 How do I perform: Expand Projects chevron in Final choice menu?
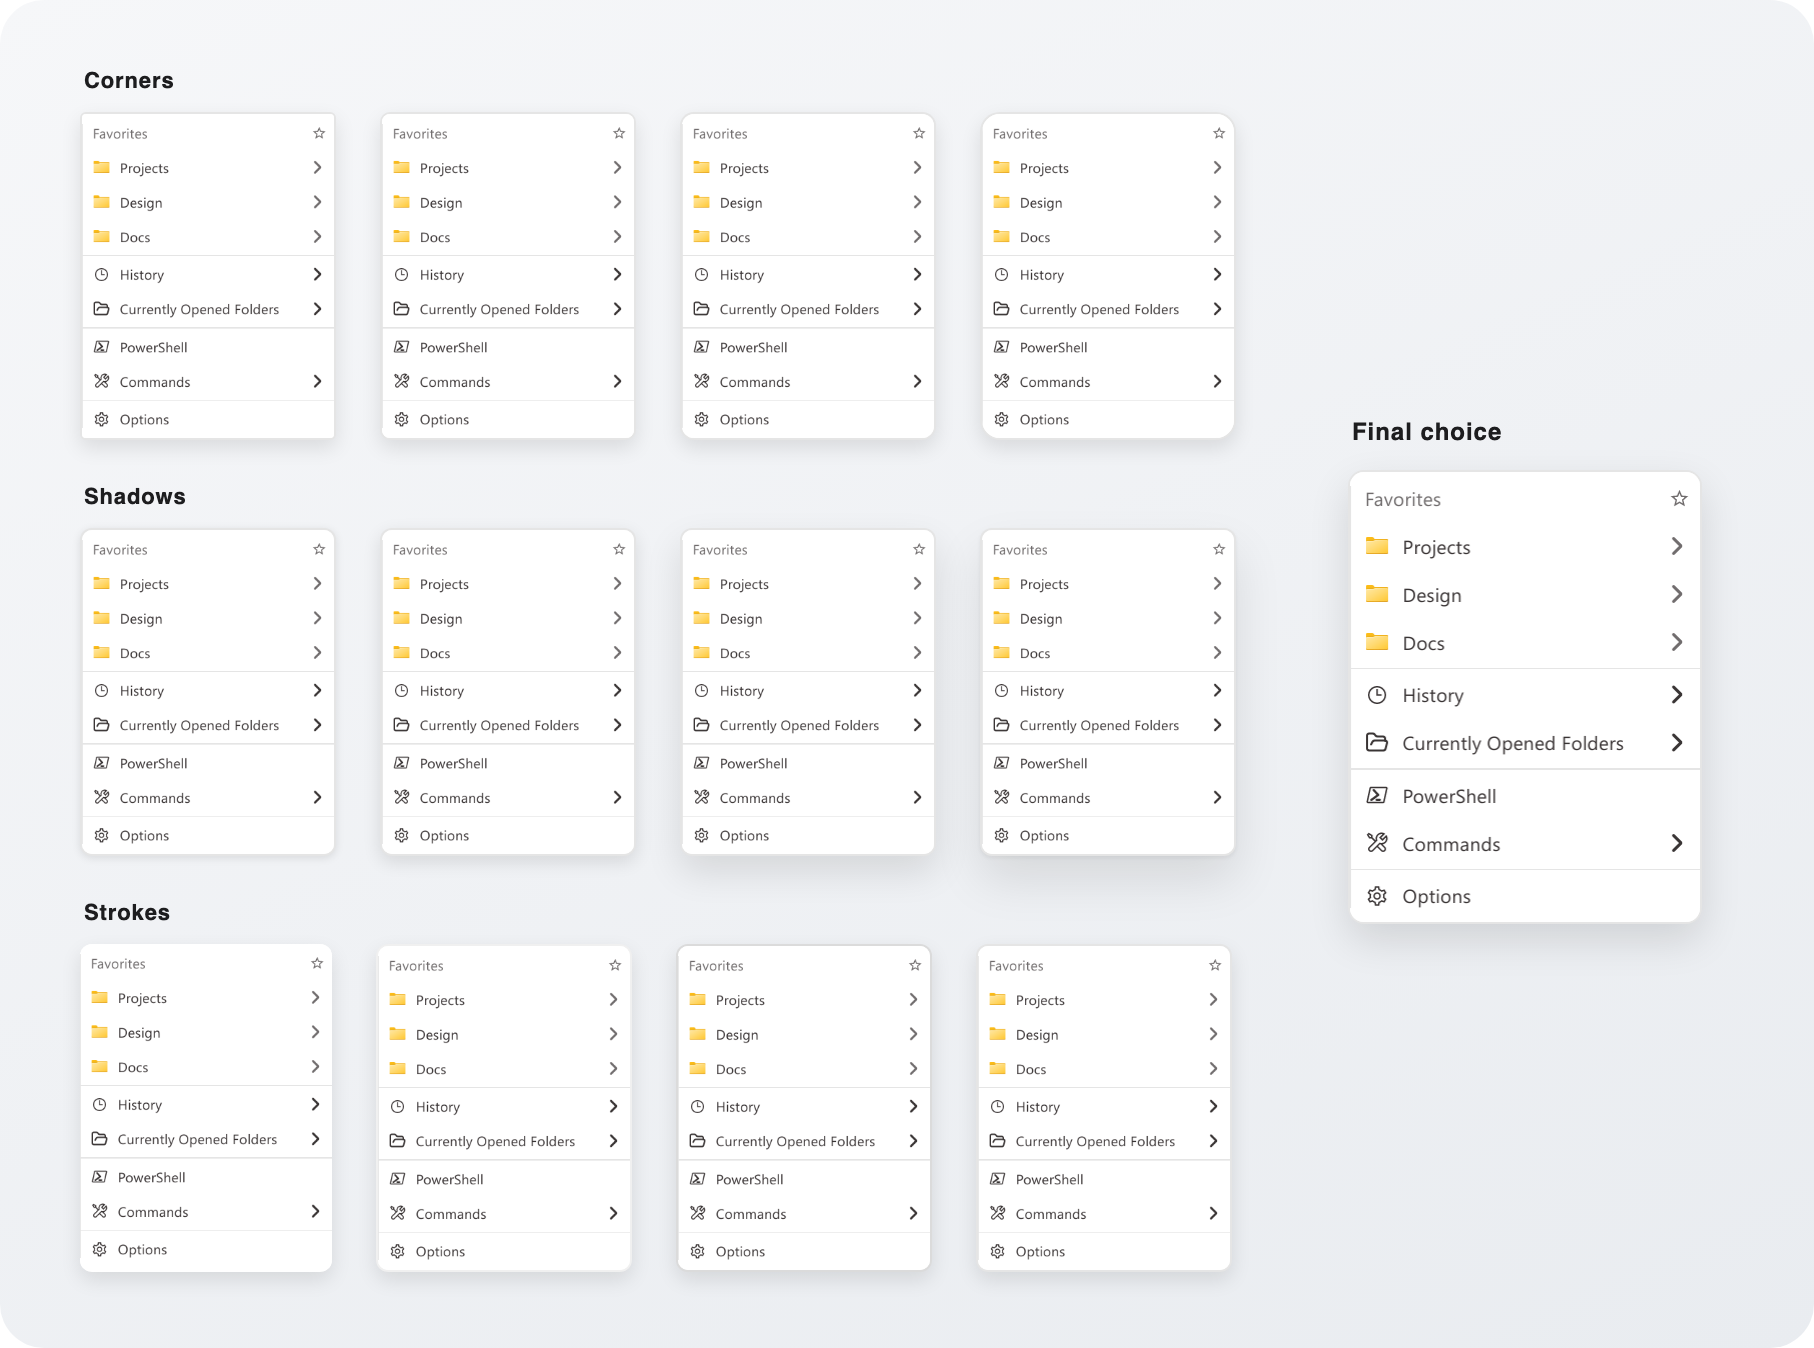click(x=1677, y=546)
